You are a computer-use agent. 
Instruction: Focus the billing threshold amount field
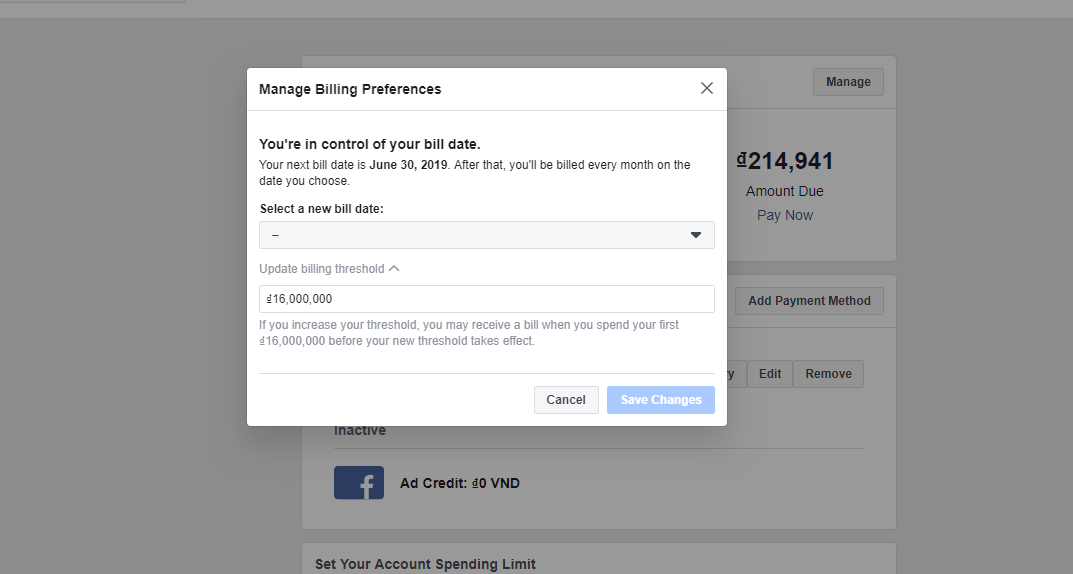click(486, 299)
